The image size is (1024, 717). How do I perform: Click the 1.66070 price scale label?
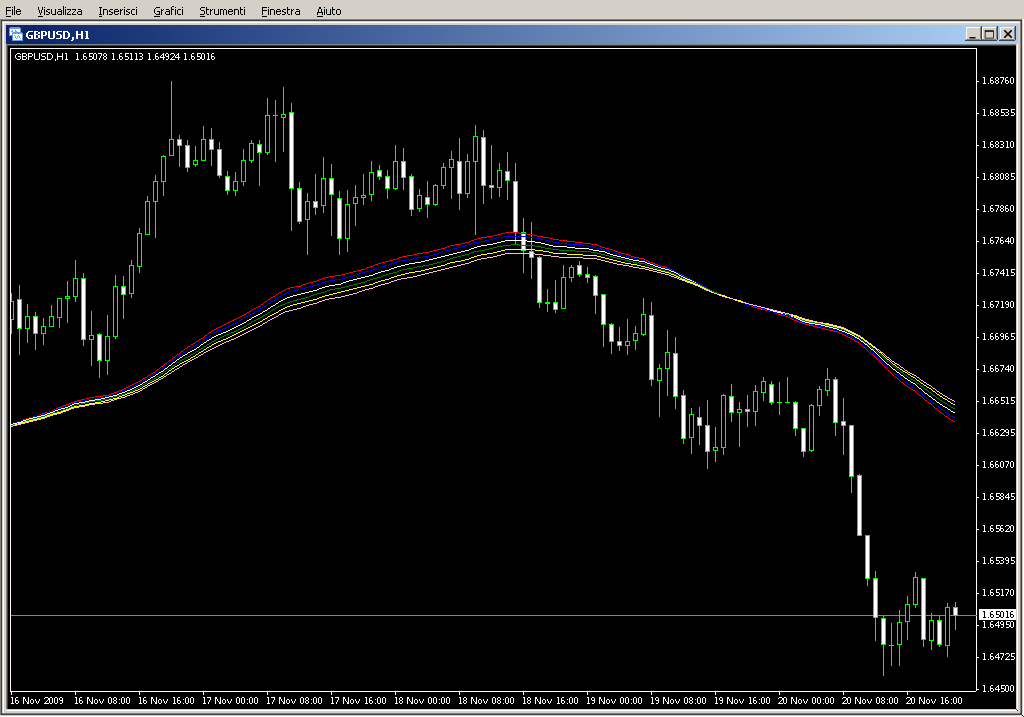[999, 465]
